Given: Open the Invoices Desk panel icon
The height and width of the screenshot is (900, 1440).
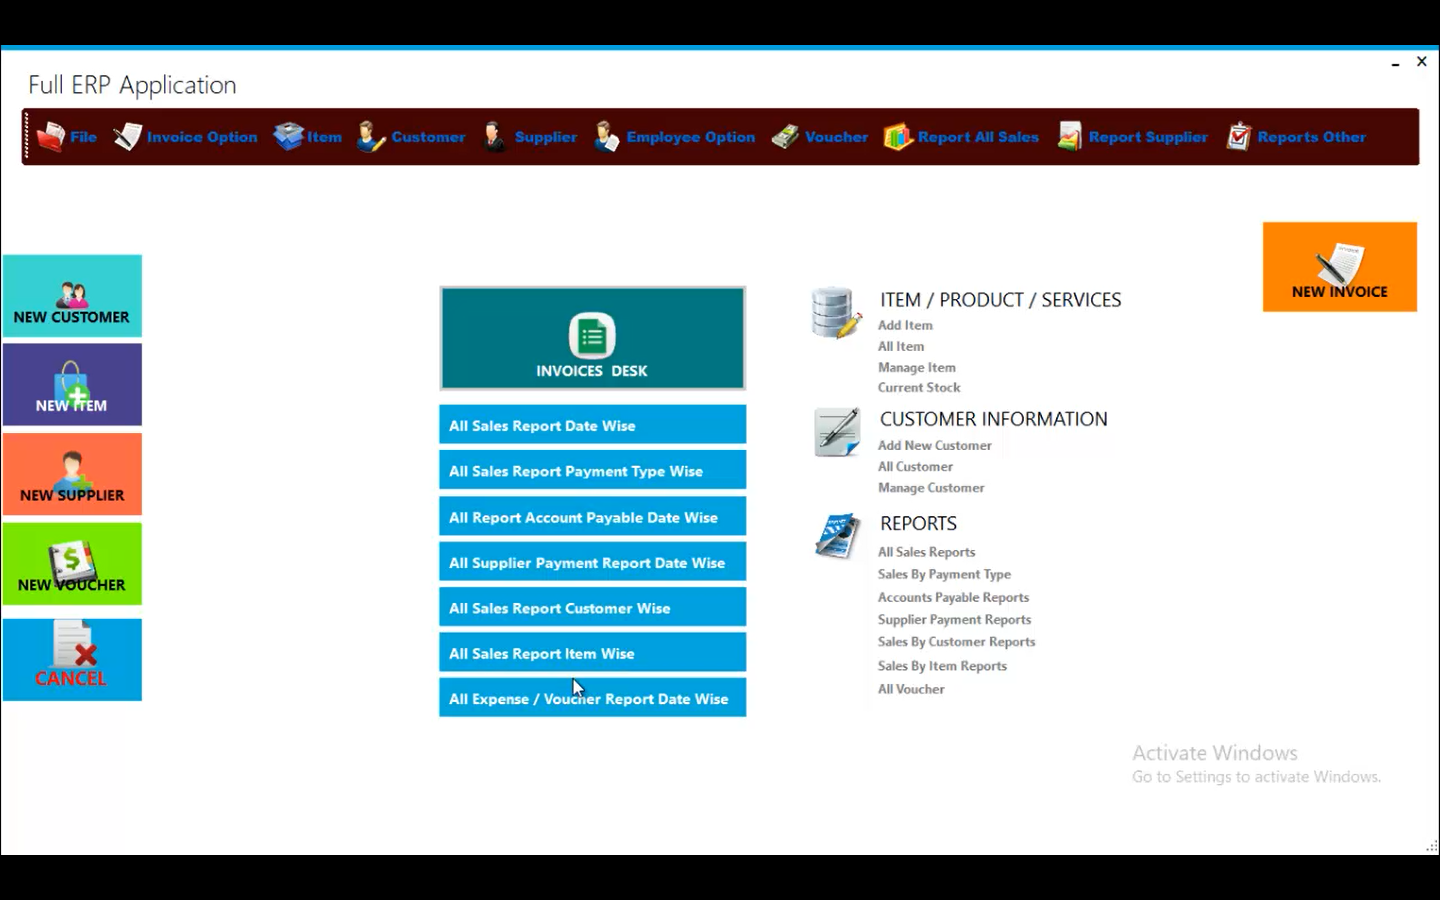Looking at the screenshot, I should tap(592, 337).
